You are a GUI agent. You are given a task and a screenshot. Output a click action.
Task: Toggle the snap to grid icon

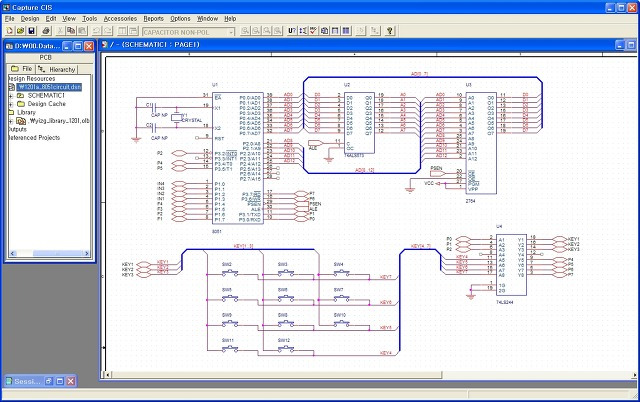pyautogui.click(x=361, y=31)
